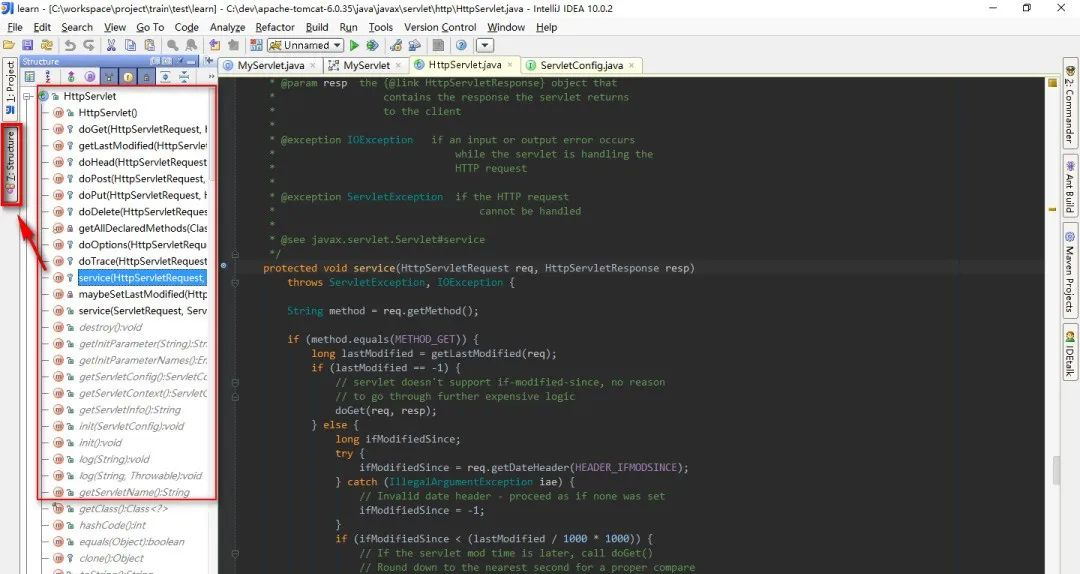Close the HttpServlet.java tab

[x=510, y=65]
